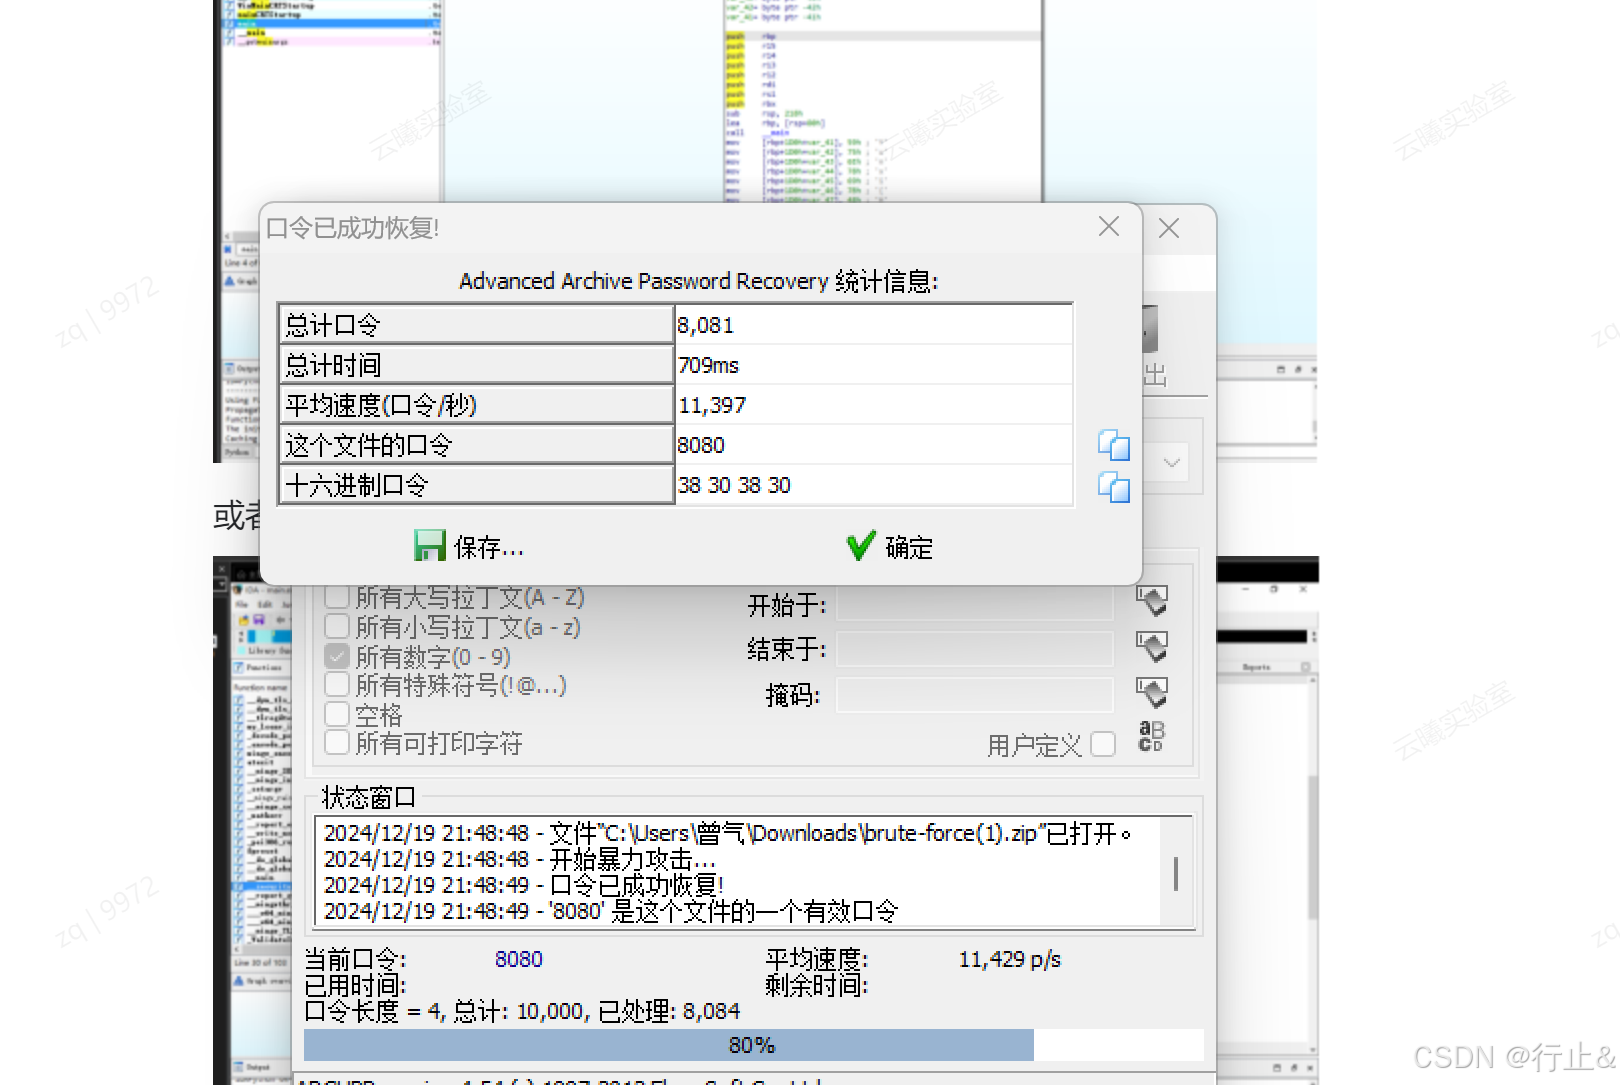The image size is (1620, 1085).
Task: Copy the file password 8080 icon
Action: pyautogui.click(x=1114, y=445)
